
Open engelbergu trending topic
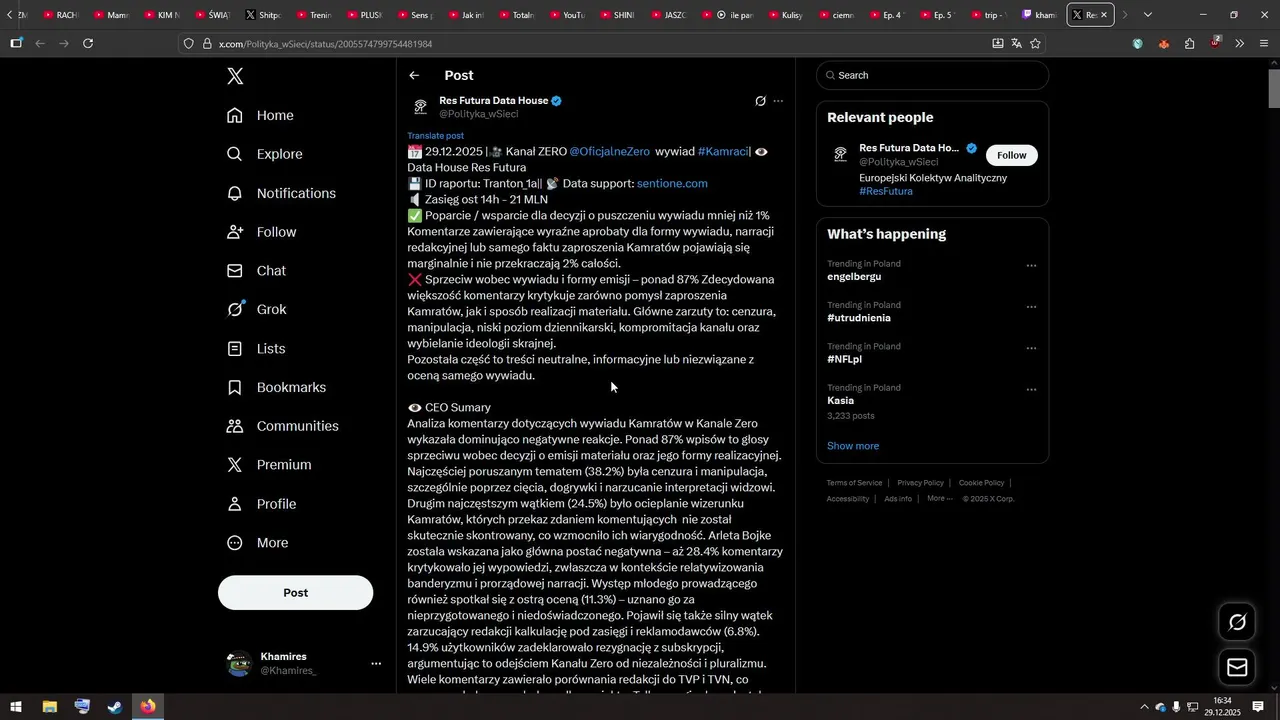(854, 277)
